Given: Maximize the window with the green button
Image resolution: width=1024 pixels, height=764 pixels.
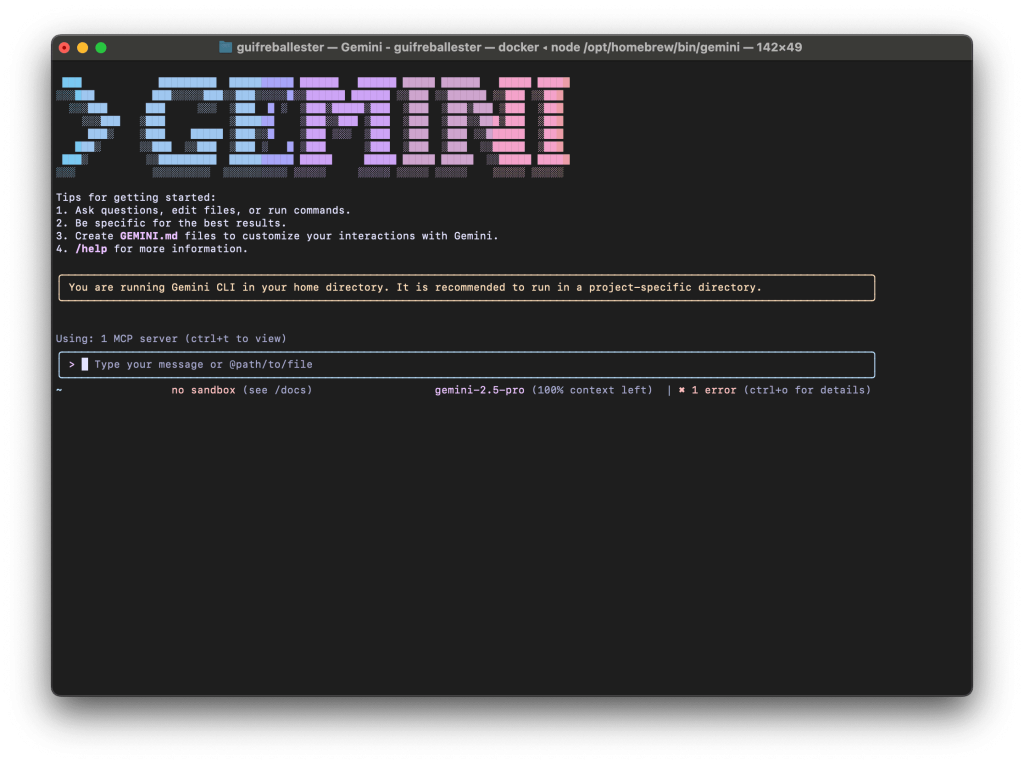Looking at the screenshot, I should pyautogui.click(x=101, y=47).
